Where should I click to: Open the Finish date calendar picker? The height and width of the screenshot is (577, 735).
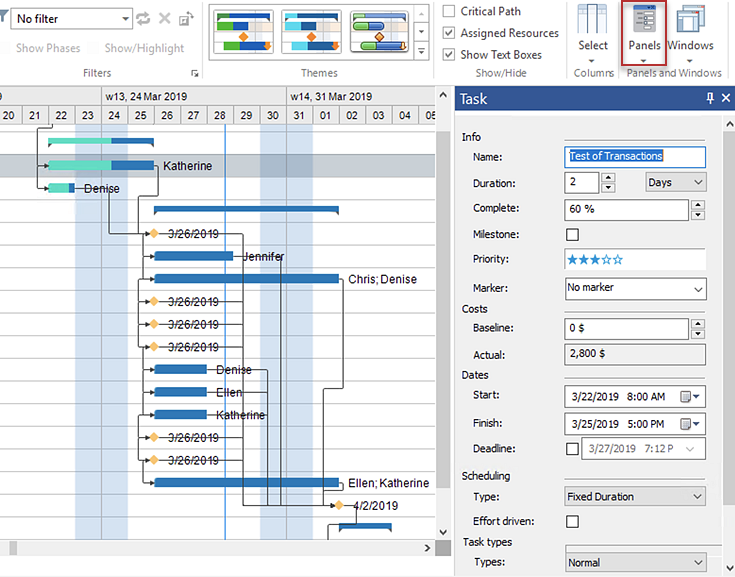690,424
